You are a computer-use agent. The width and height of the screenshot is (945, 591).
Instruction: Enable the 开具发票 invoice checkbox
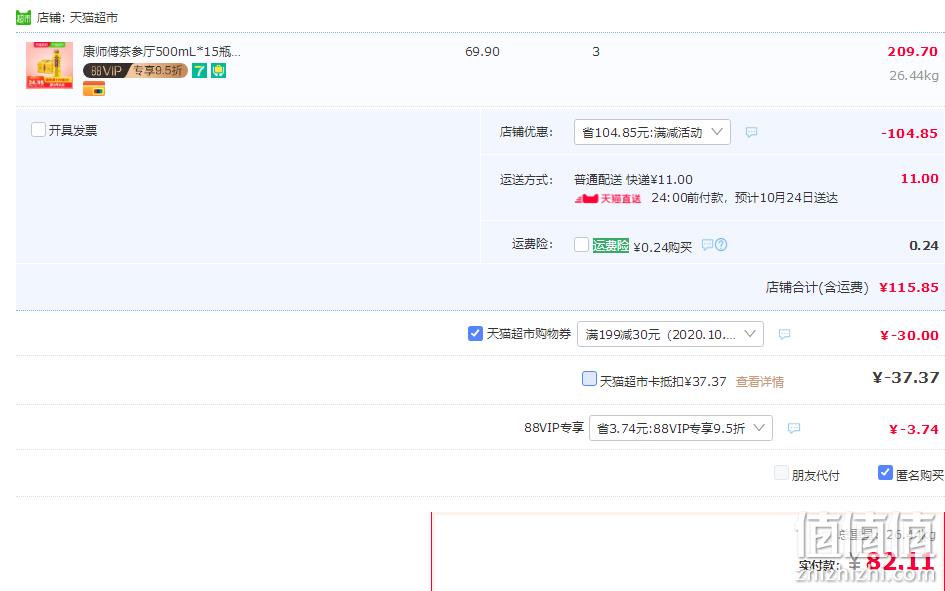[38, 130]
